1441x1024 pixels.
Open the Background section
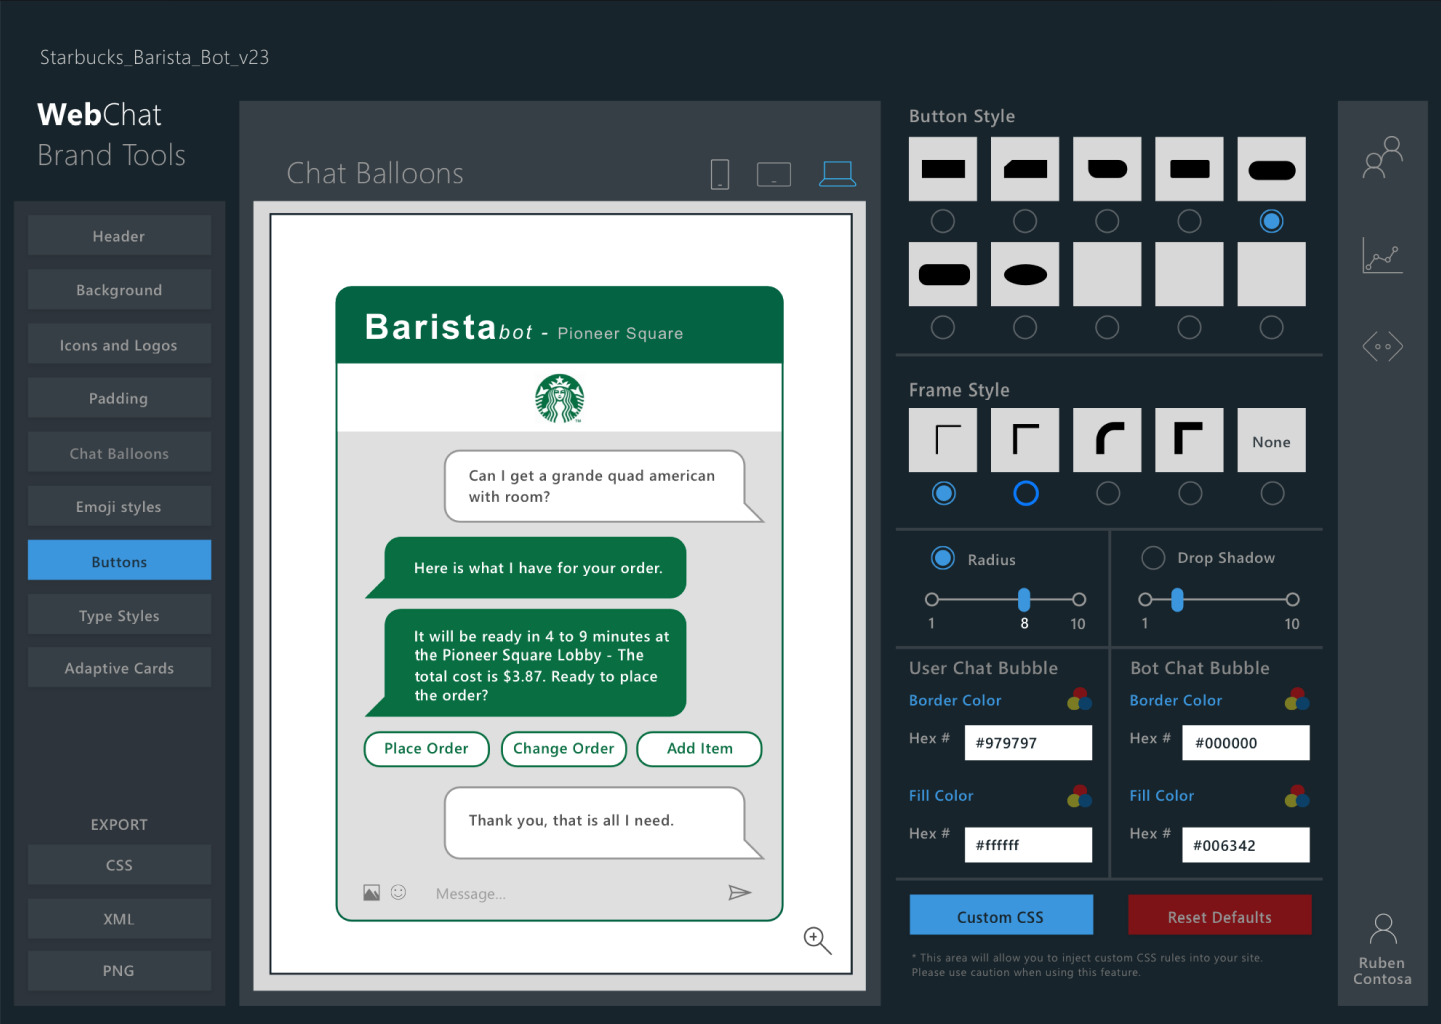(119, 290)
